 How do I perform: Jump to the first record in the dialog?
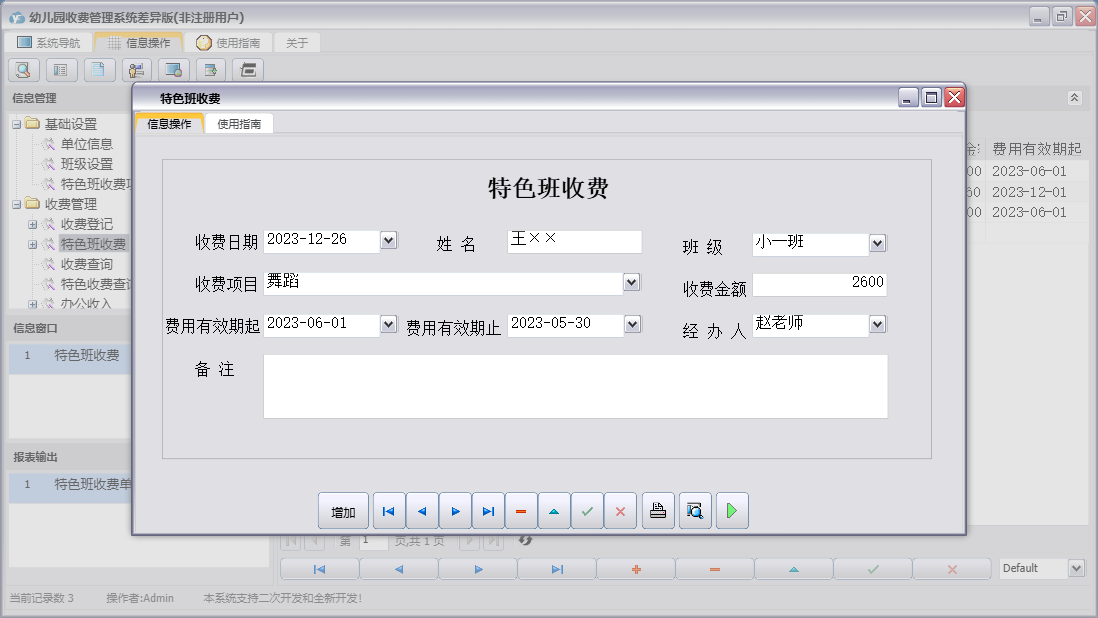click(389, 511)
